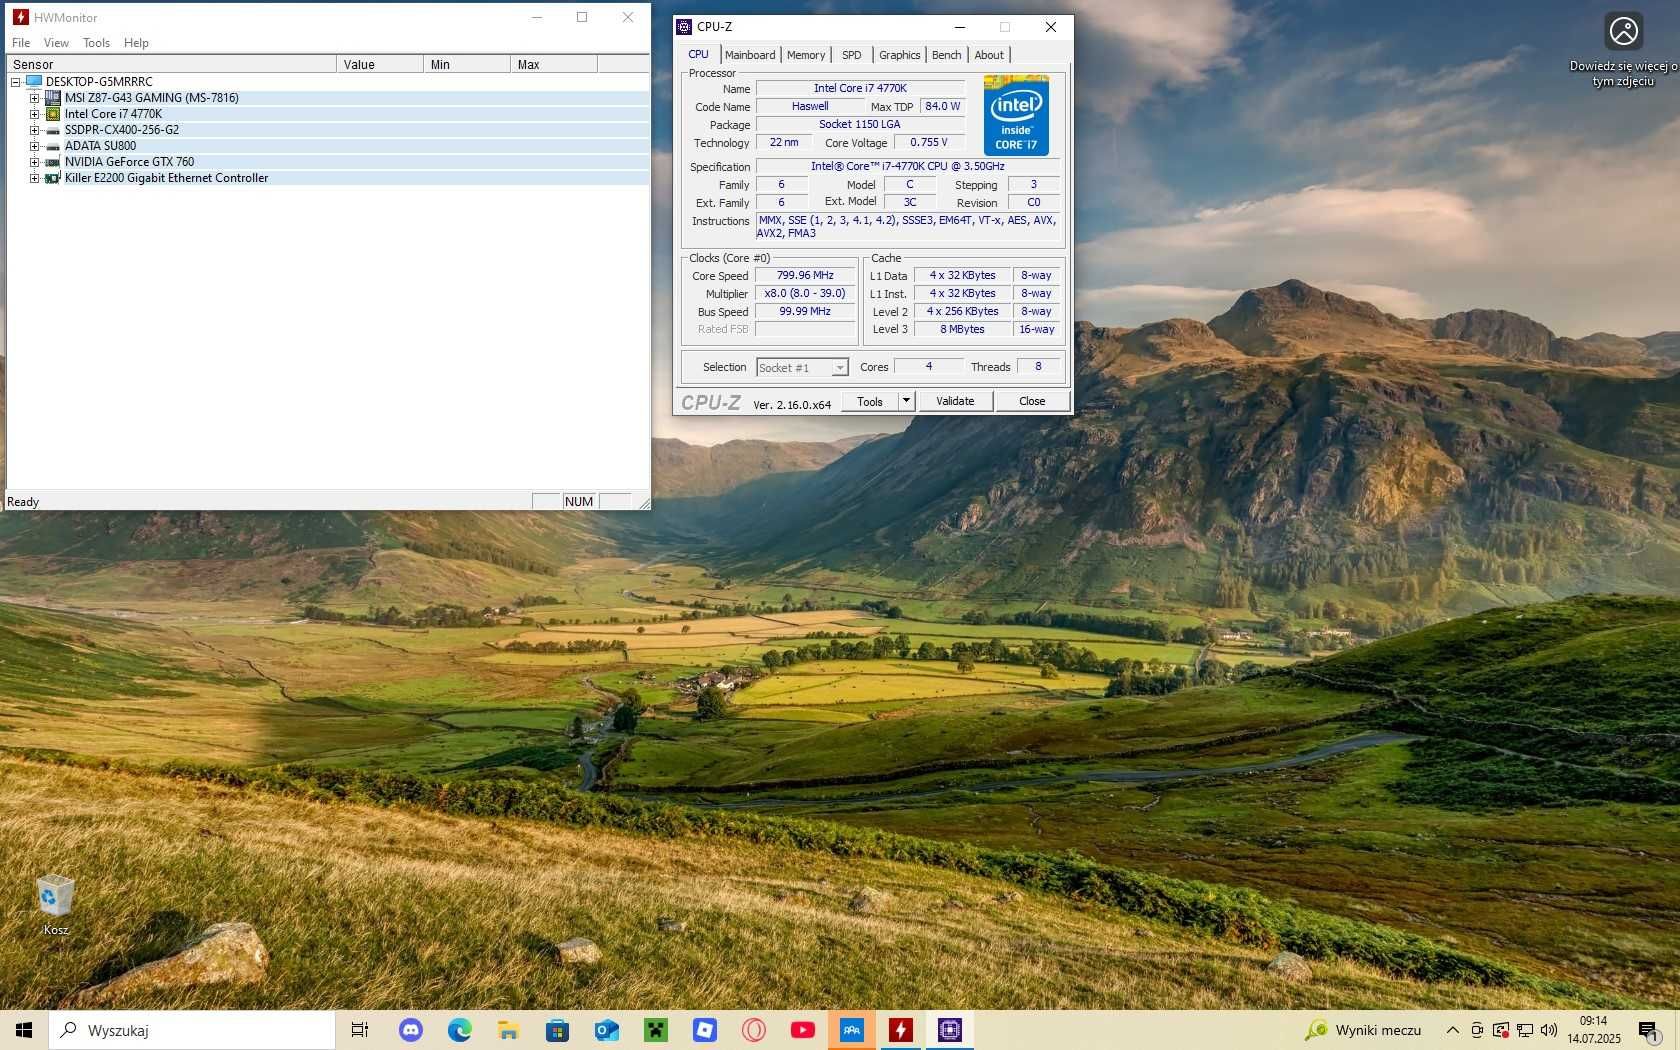1680x1050 pixels.
Task: Click the Sensor column header in HWMonitor
Action: click(x=171, y=64)
